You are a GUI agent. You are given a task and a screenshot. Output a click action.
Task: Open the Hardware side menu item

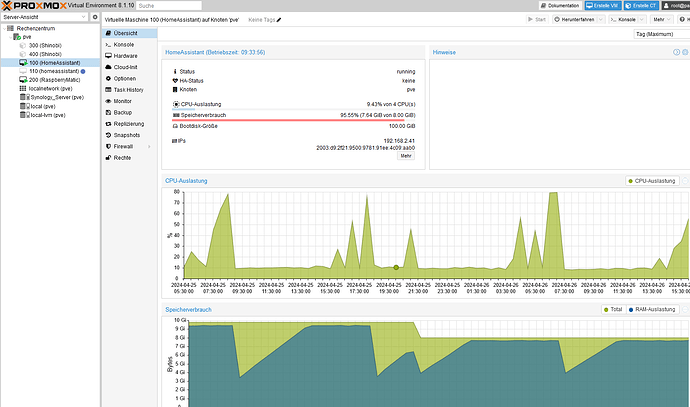[x=130, y=56]
